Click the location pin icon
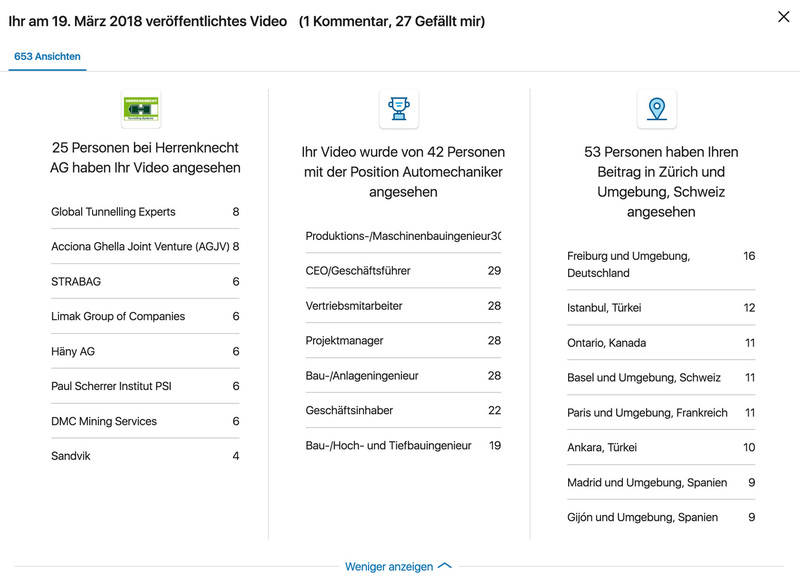 point(656,108)
